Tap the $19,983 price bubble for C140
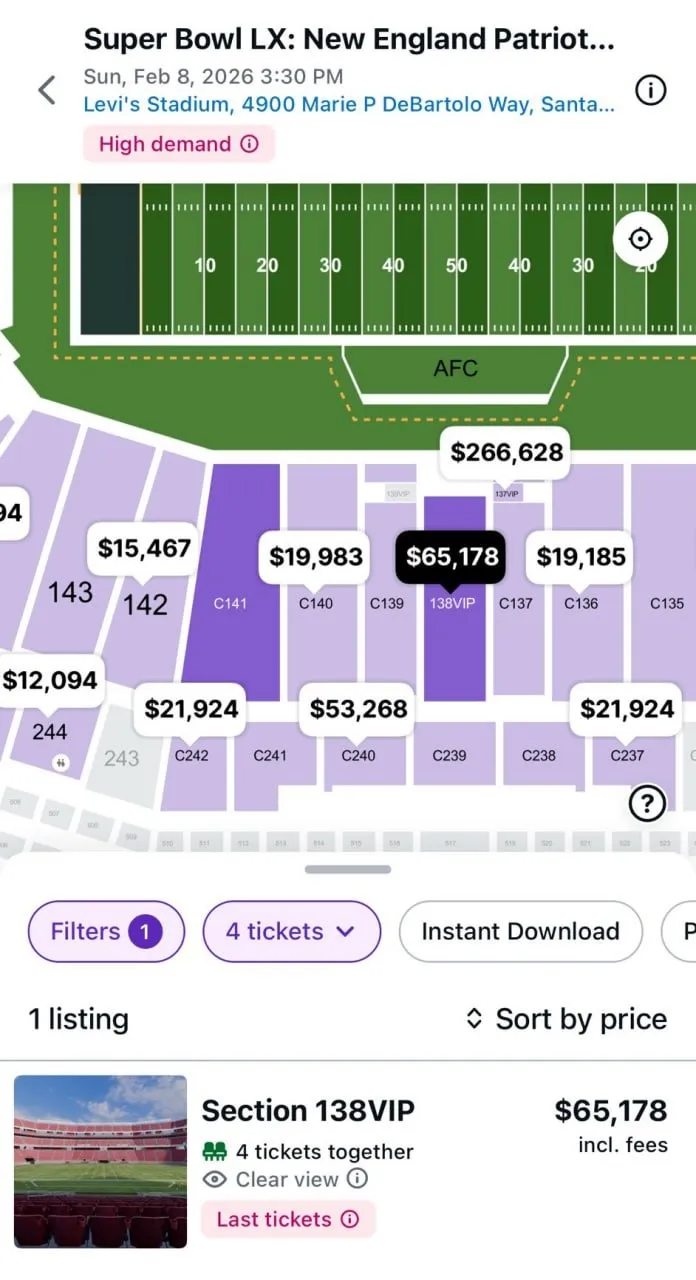This screenshot has height=1280, width=696. click(316, 557)
